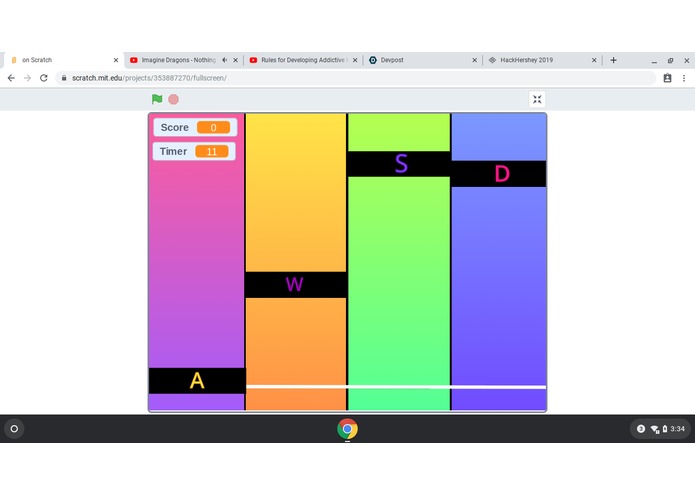Image resolution: width=695 pixels, height=494 pixels.
Task: Click the browser forward arrow
Action: coord(27,78)
